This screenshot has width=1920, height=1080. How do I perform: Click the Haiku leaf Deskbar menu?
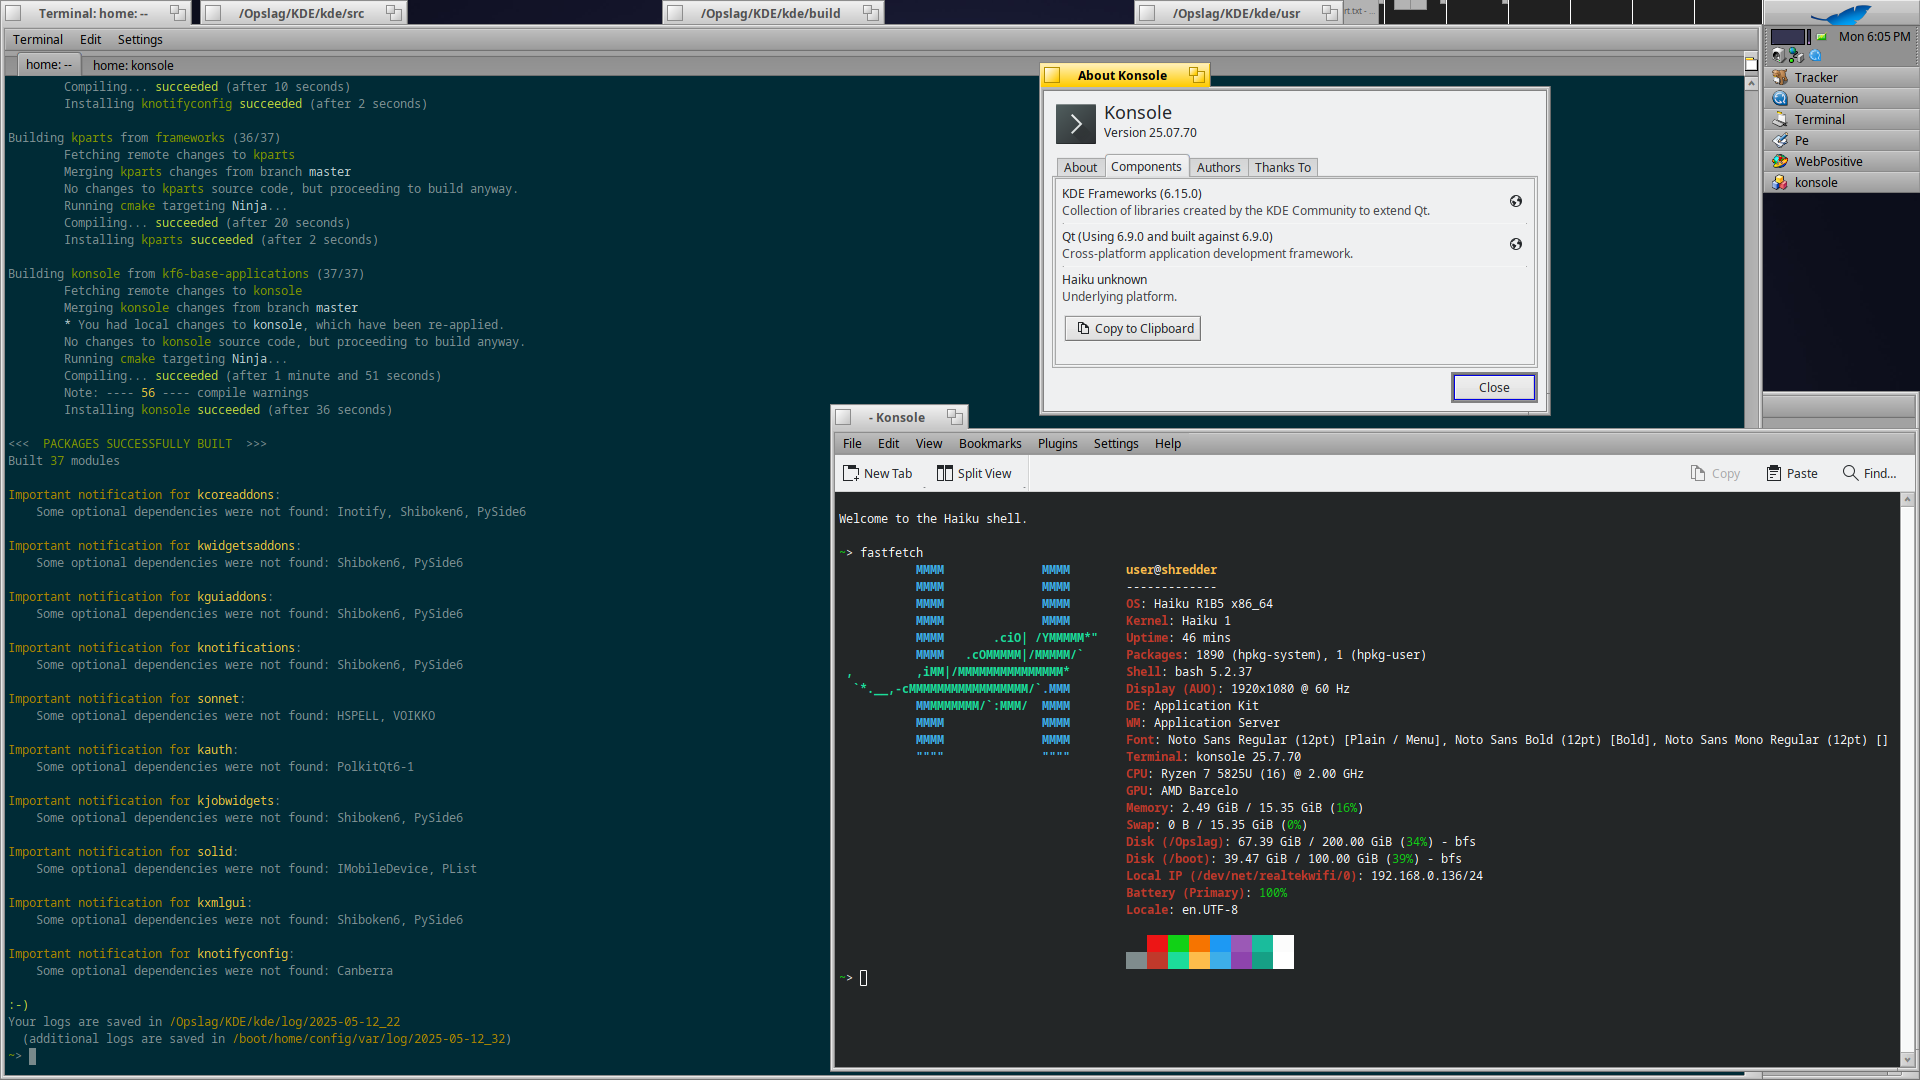tap(1842, 14)
